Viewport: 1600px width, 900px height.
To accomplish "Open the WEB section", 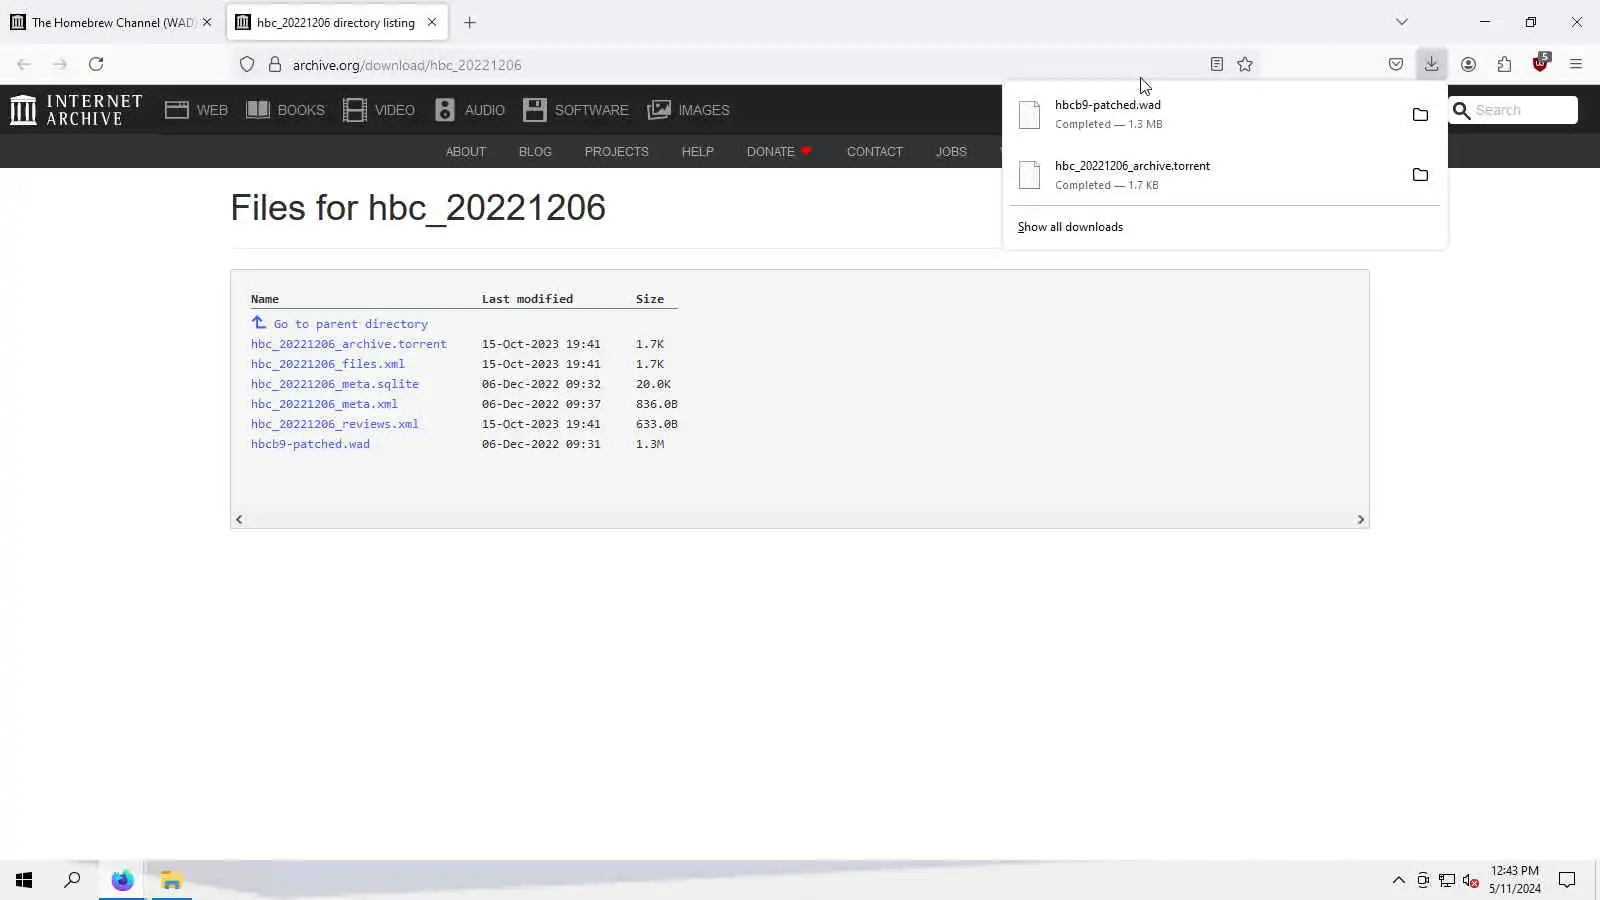I will [197, 110].
